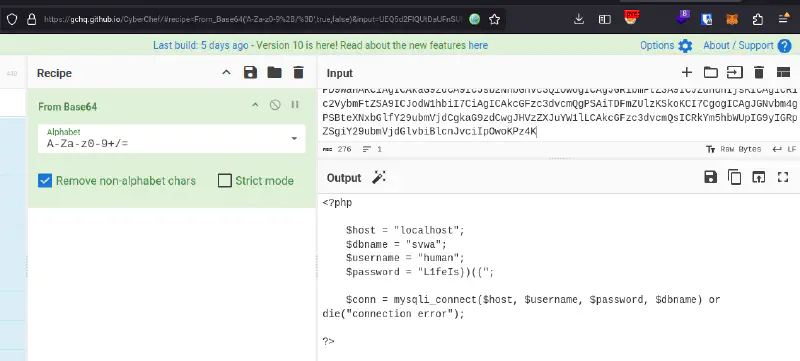The image size is (800, 361).
Task: Open the browser downloads panel
Action: [579, 19]
